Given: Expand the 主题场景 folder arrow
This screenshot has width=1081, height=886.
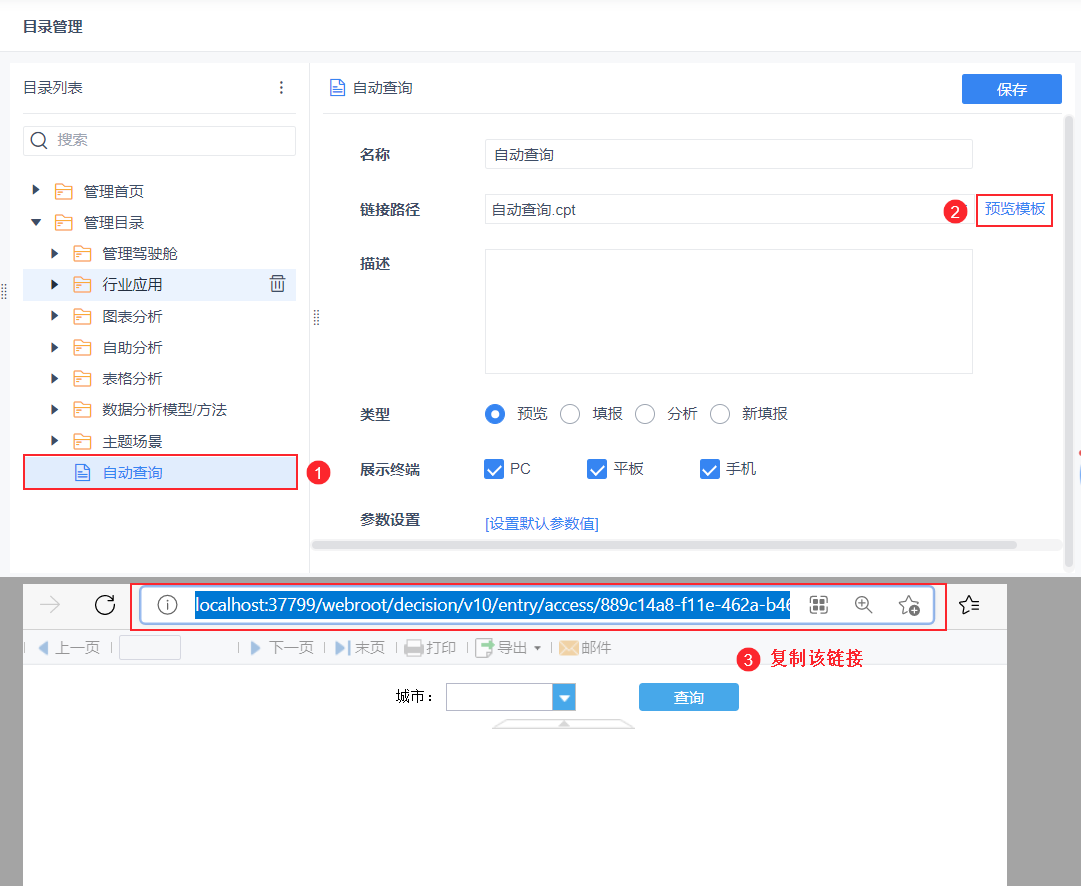Looking at the screenshot, I should (54, 441).
